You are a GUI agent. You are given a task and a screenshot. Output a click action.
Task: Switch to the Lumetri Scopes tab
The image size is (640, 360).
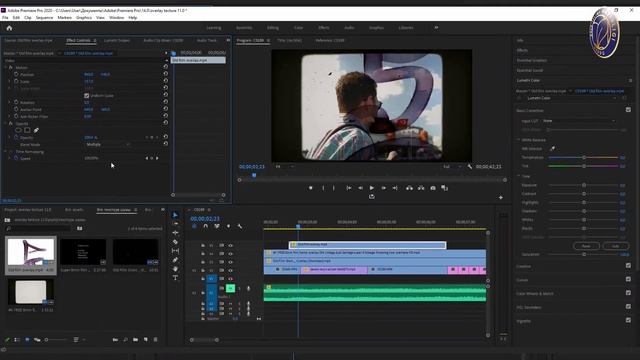coord(117,40)
